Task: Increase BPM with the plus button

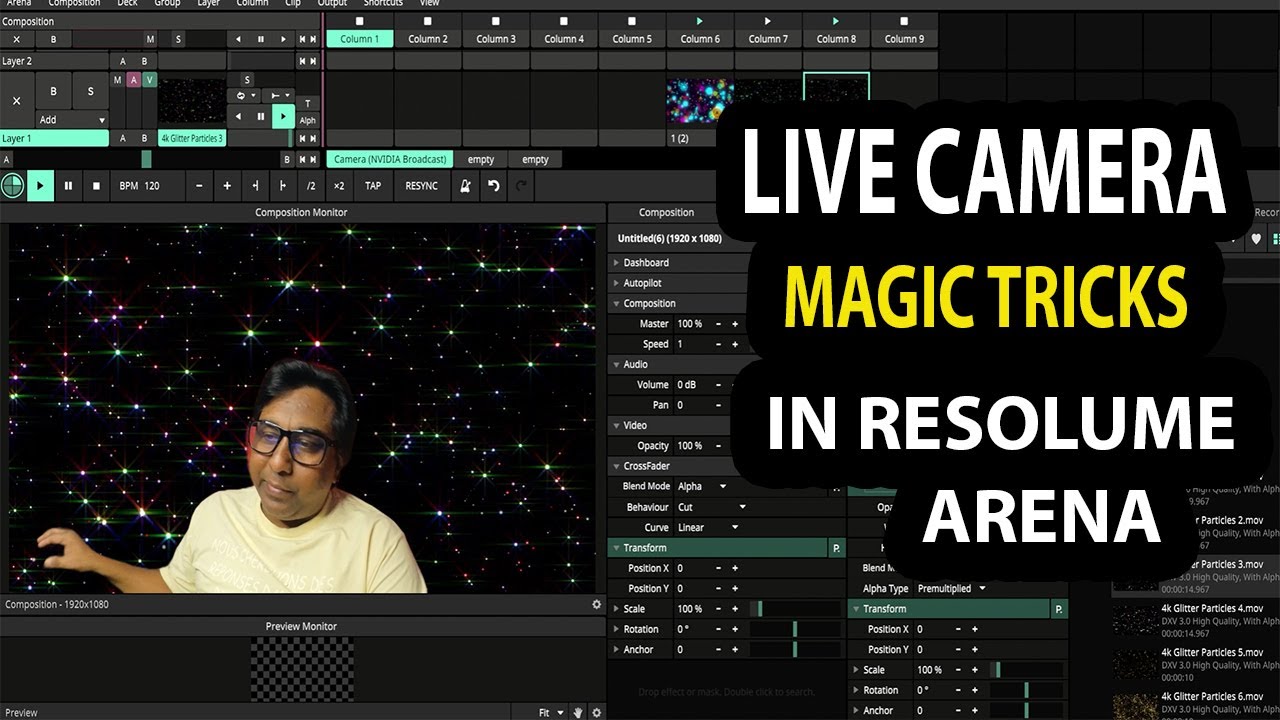Action: (x=227, y=186)
